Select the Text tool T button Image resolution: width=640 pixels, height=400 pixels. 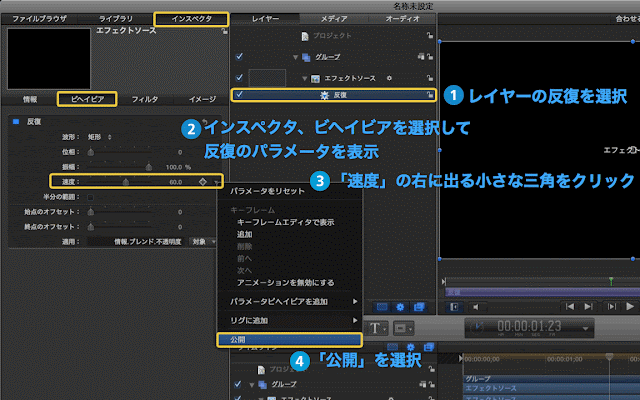(x=377, y=328)
